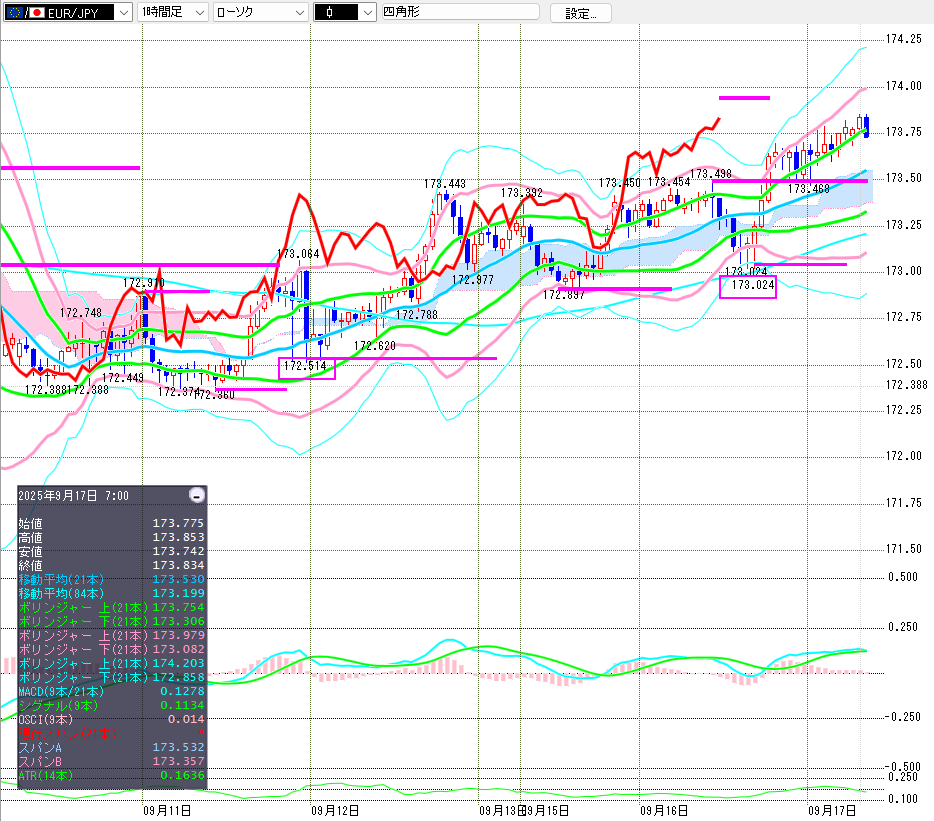
Task: Collapse the data info panel with minus icon
Action: (x=197, y=495)
